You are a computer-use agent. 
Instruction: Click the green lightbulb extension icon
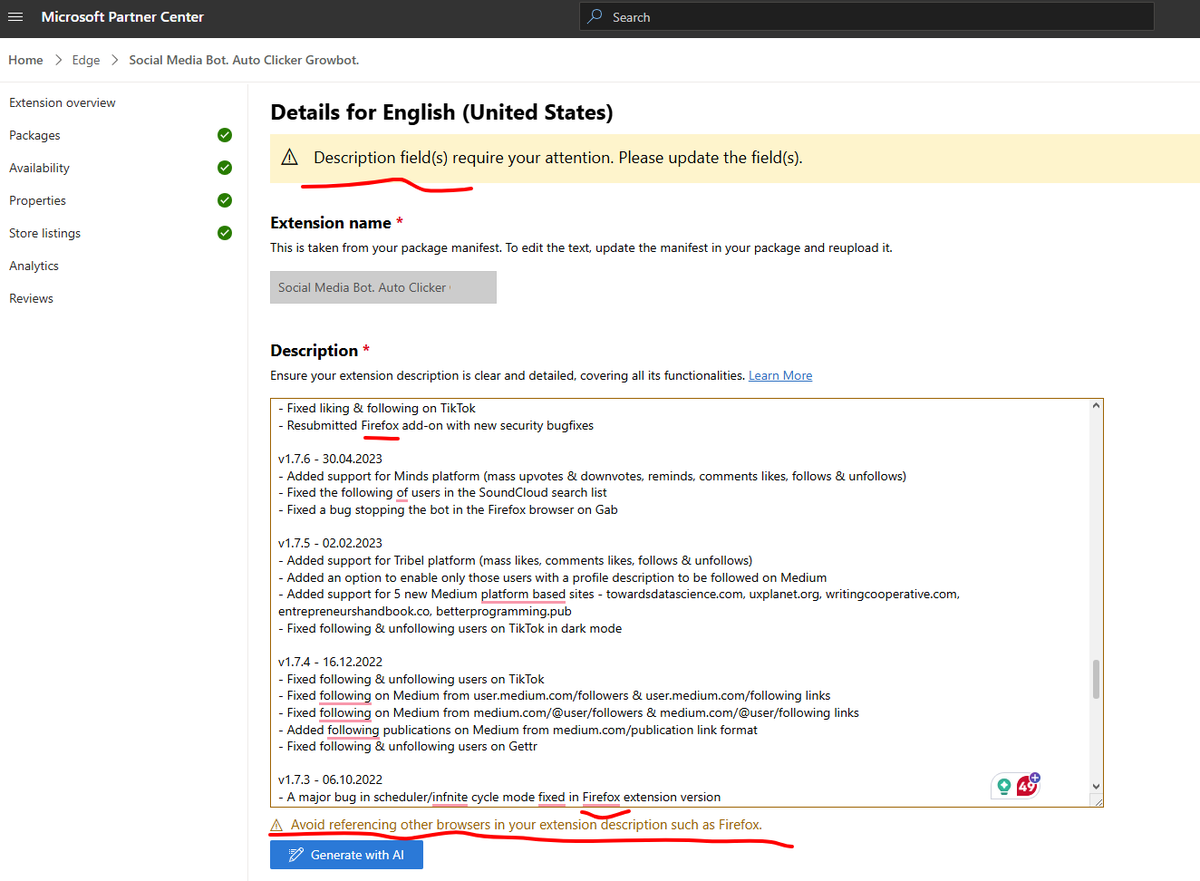[x=1004, y=786]
